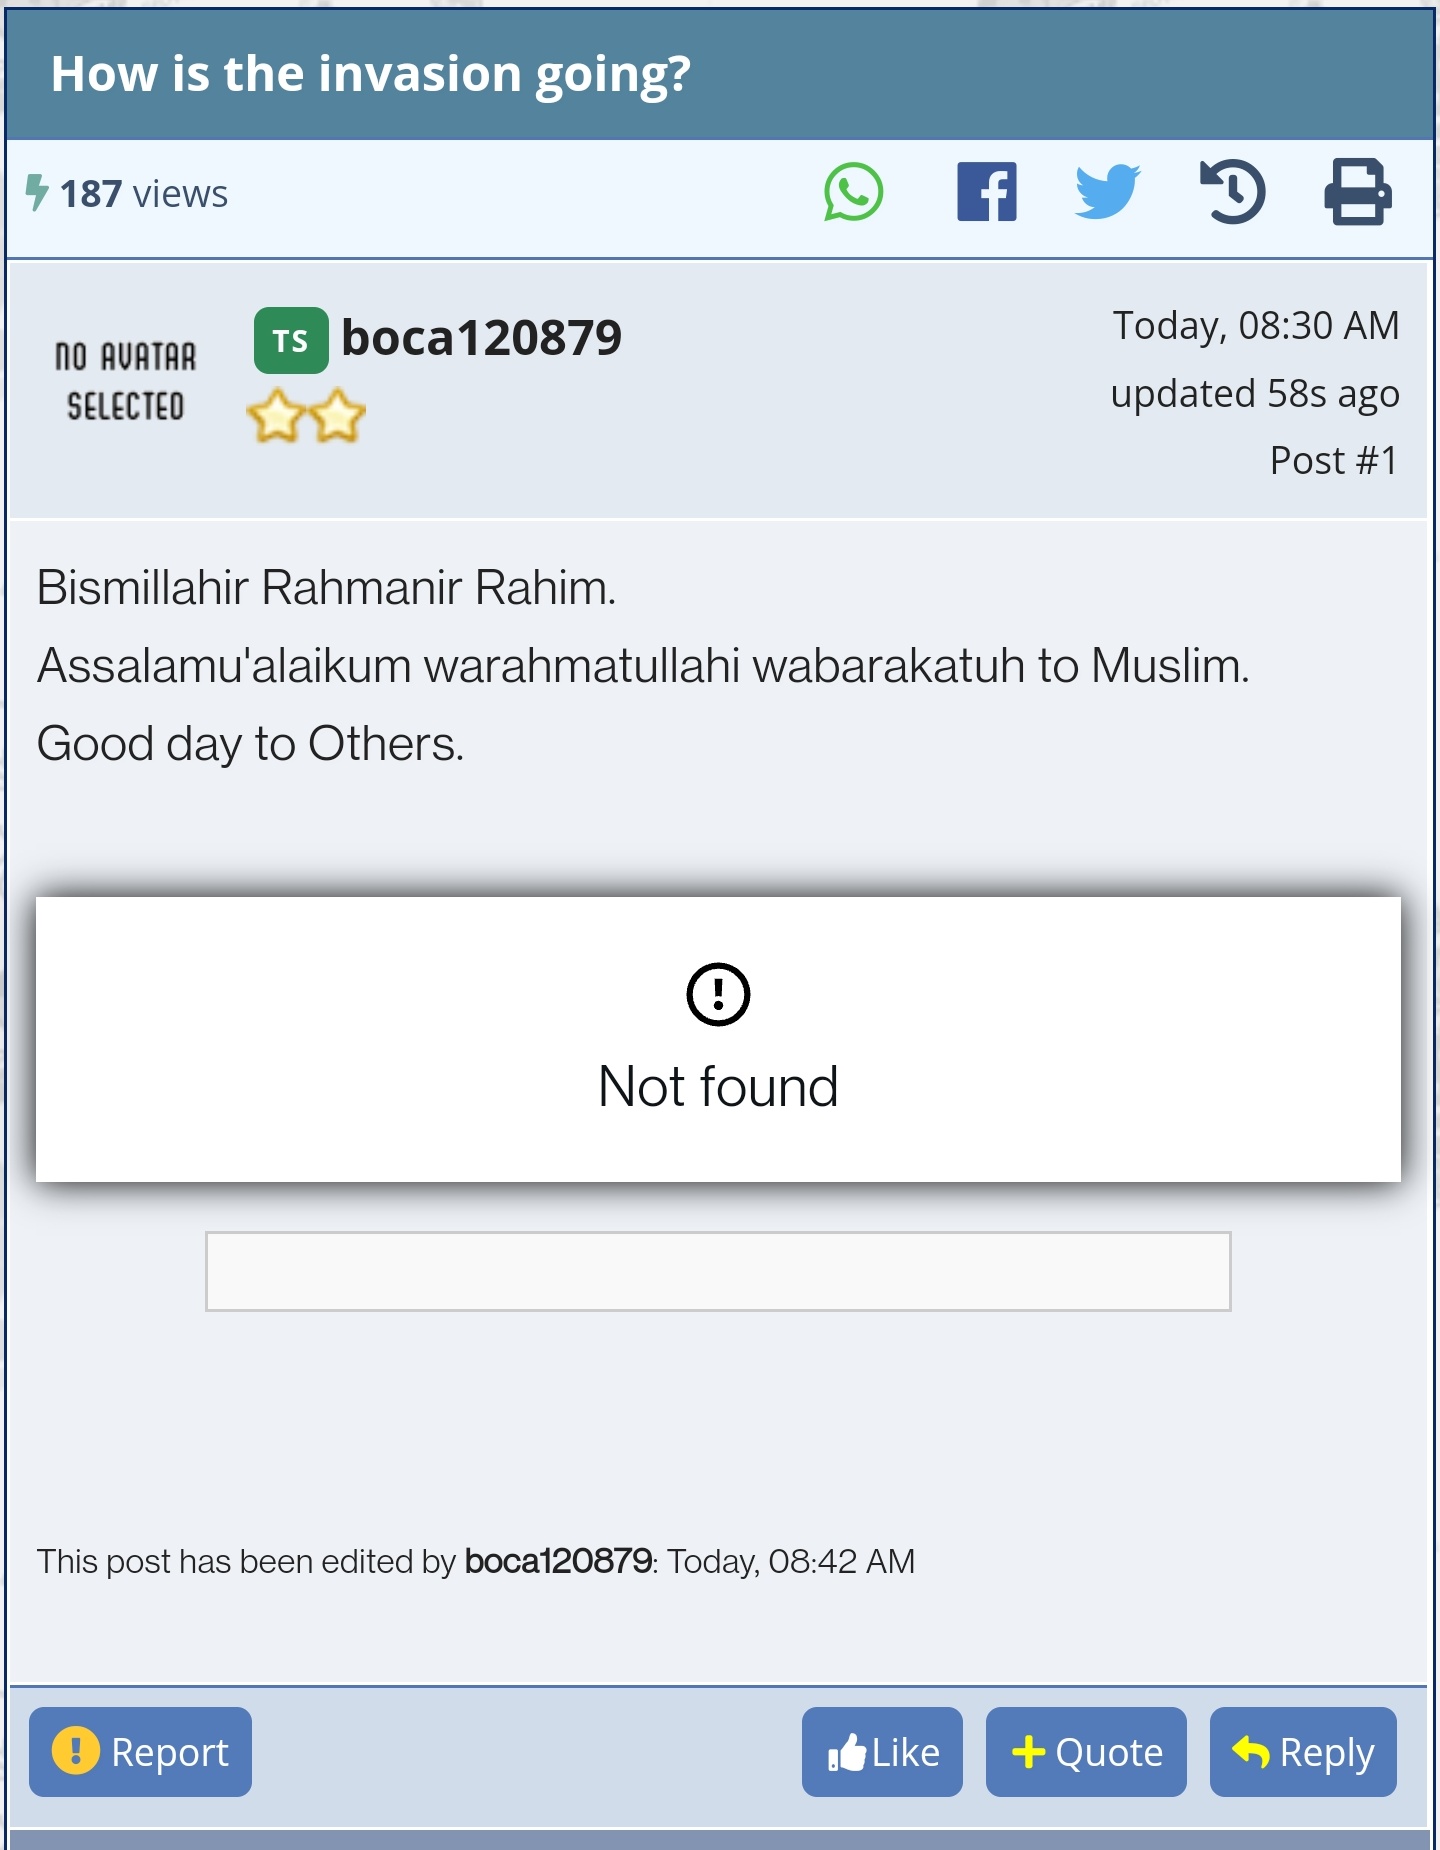Share thread on Facebook icon
1440x1850 pixels.
click(x=986, y=192)
